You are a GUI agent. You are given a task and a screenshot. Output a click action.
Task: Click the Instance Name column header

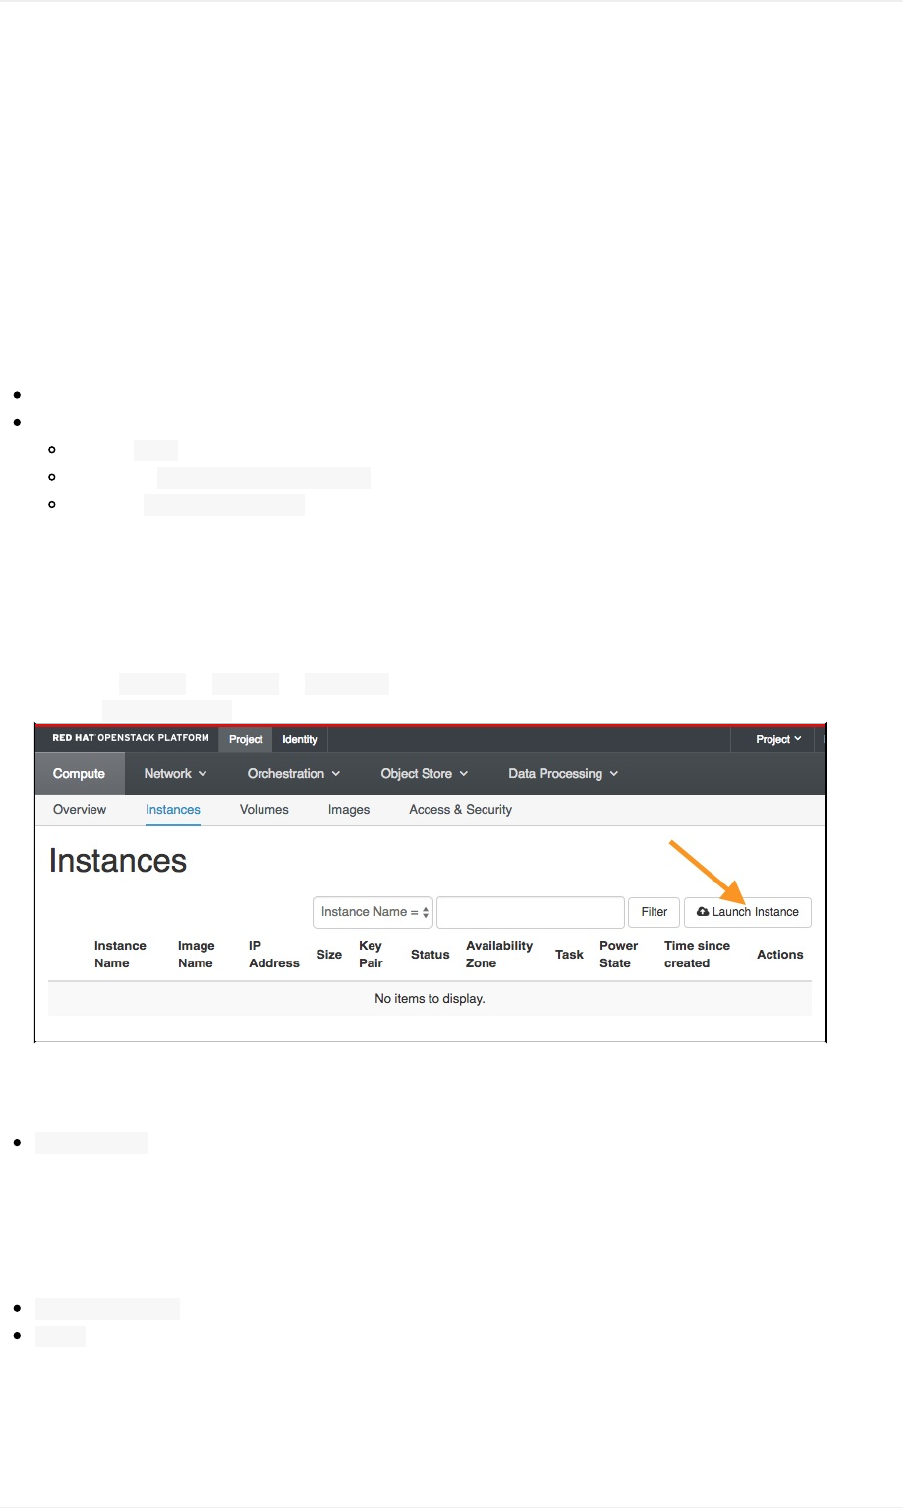coord(120,954)
